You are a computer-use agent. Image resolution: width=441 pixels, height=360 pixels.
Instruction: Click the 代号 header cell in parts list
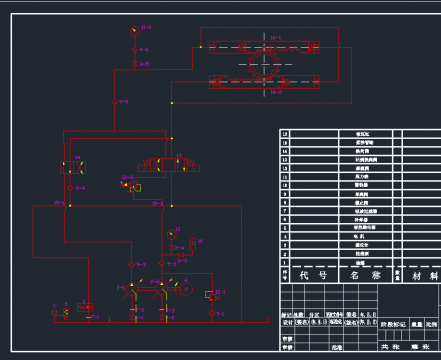(x=314, y=275)
